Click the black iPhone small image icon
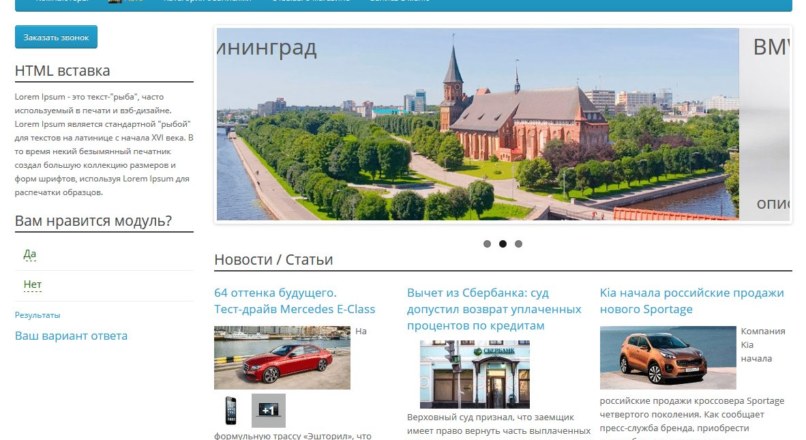This screenshot has height=440, width=806. [x=231, y=410]
